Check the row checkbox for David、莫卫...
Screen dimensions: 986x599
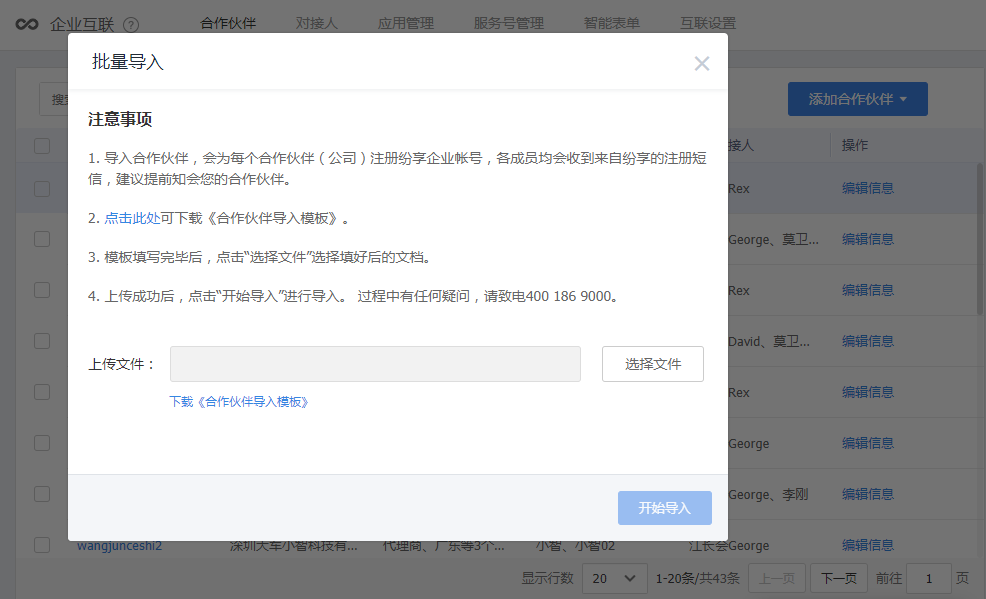tap(42, 341)
